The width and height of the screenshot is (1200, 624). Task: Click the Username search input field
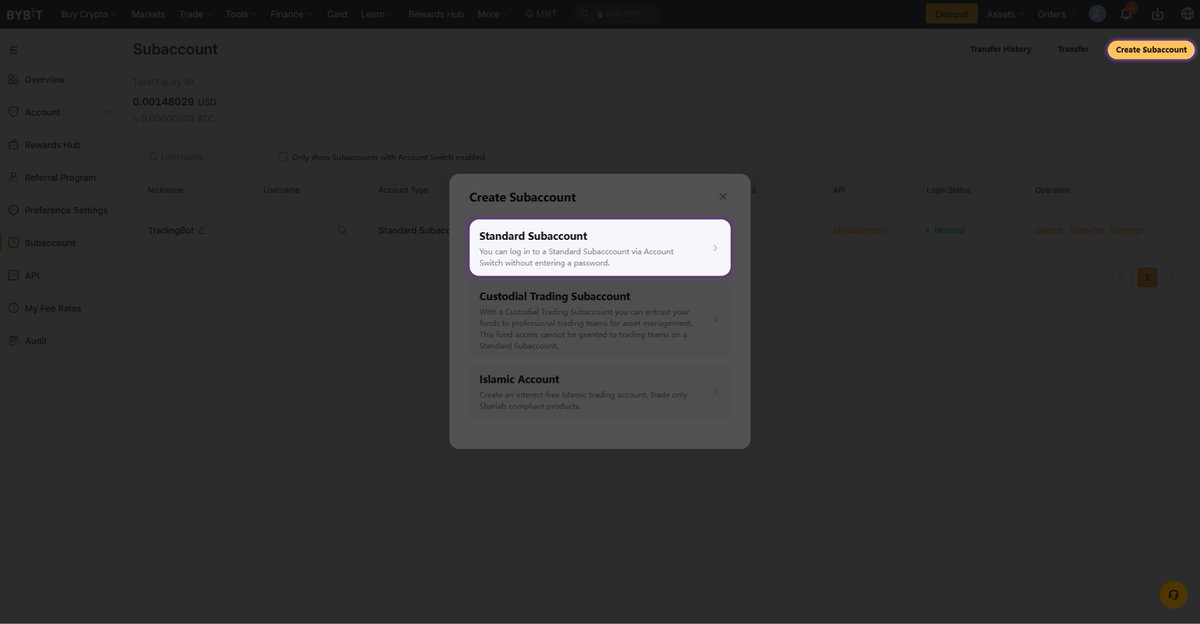(205, 157)
